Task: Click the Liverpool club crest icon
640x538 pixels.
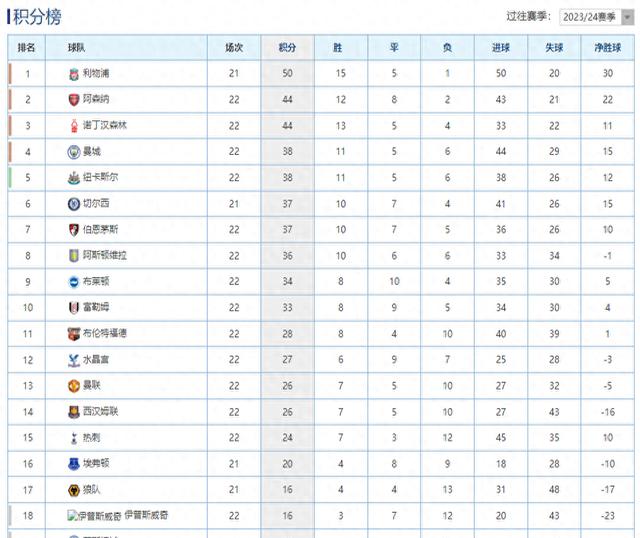Action: (x=74, y=74)
